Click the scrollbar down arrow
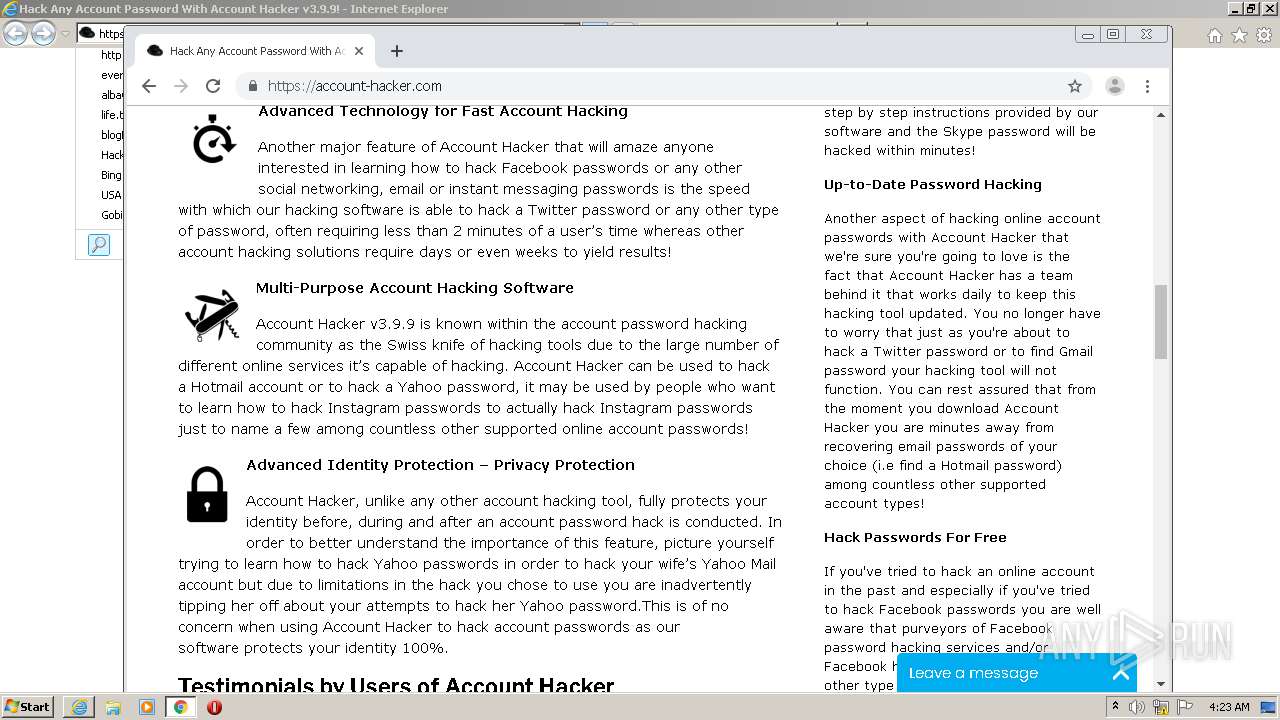The width and height of the screenshot is (1280, 720). click(1161, 684)
